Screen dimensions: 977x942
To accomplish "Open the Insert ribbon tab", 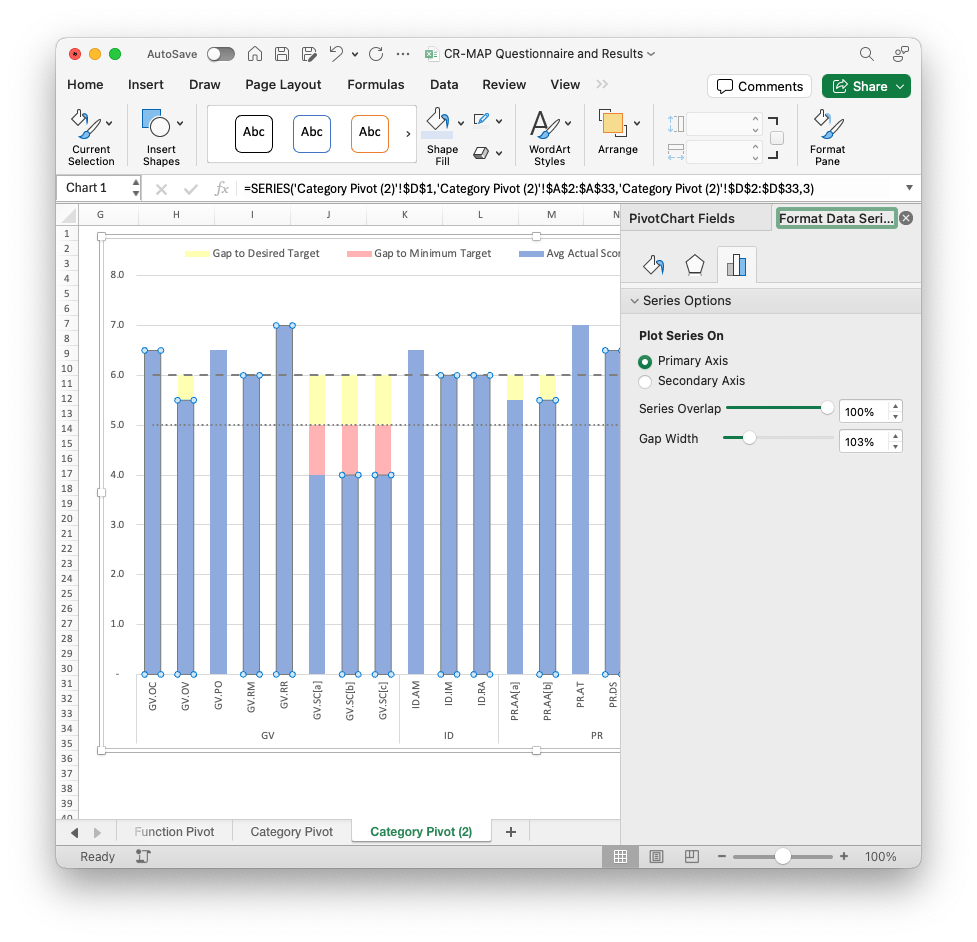I will coord(146,85).
